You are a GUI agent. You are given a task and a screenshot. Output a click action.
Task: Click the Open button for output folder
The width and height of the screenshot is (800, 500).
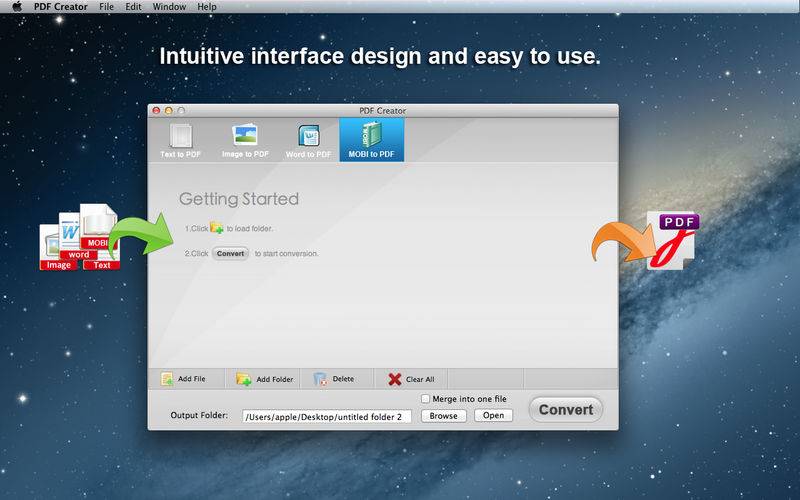(x=493, y=415)
